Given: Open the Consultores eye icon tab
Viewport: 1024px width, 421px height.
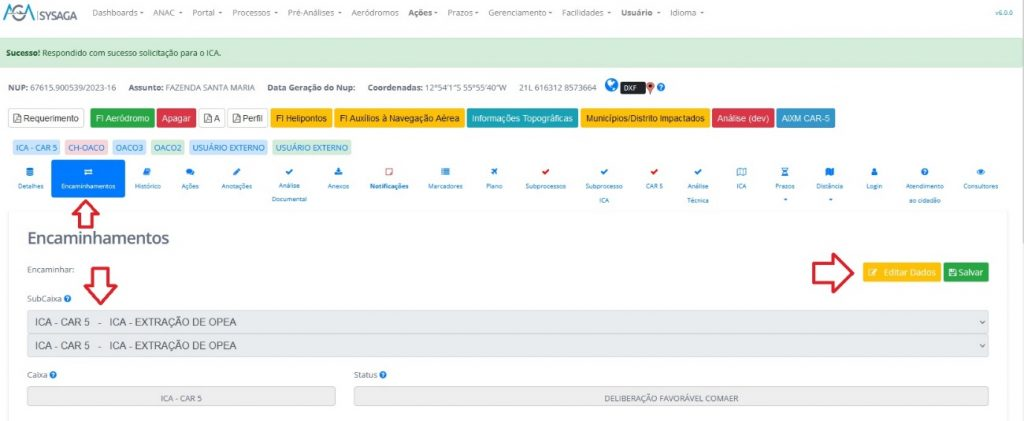Looking at the screenshot, I should coord(980,177).
